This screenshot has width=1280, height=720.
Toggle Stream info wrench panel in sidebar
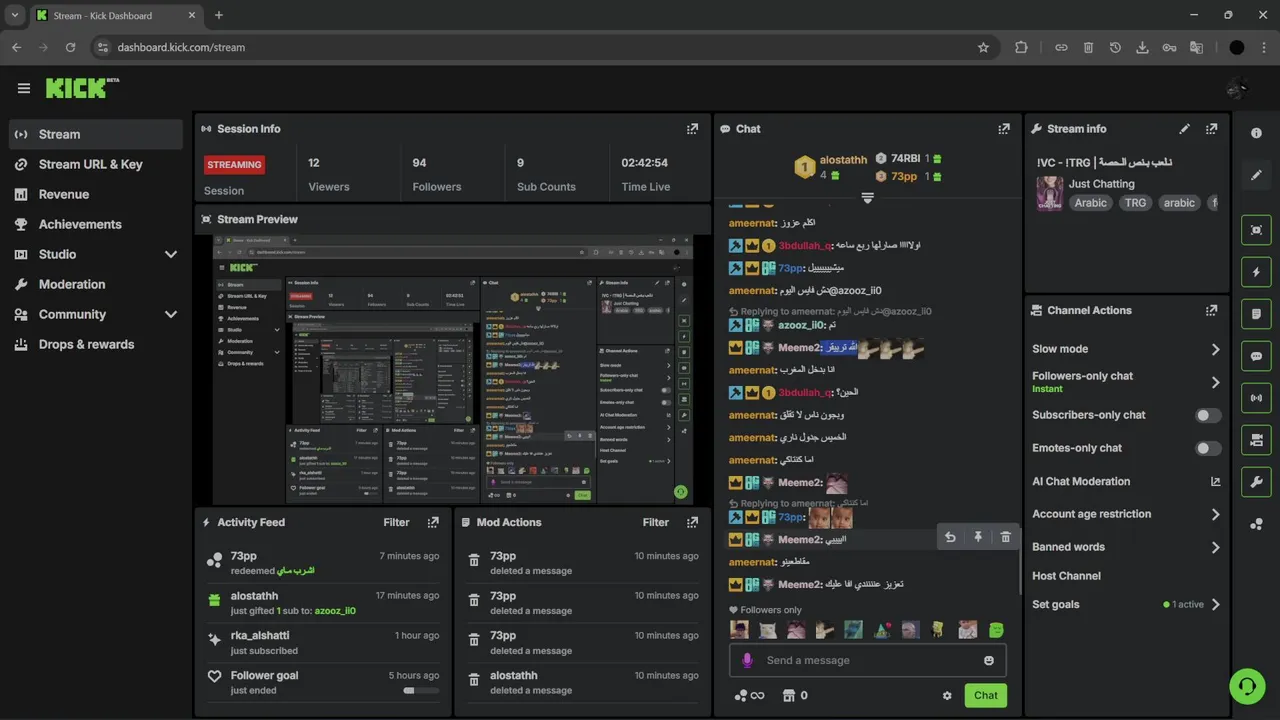coord(1257,482)
